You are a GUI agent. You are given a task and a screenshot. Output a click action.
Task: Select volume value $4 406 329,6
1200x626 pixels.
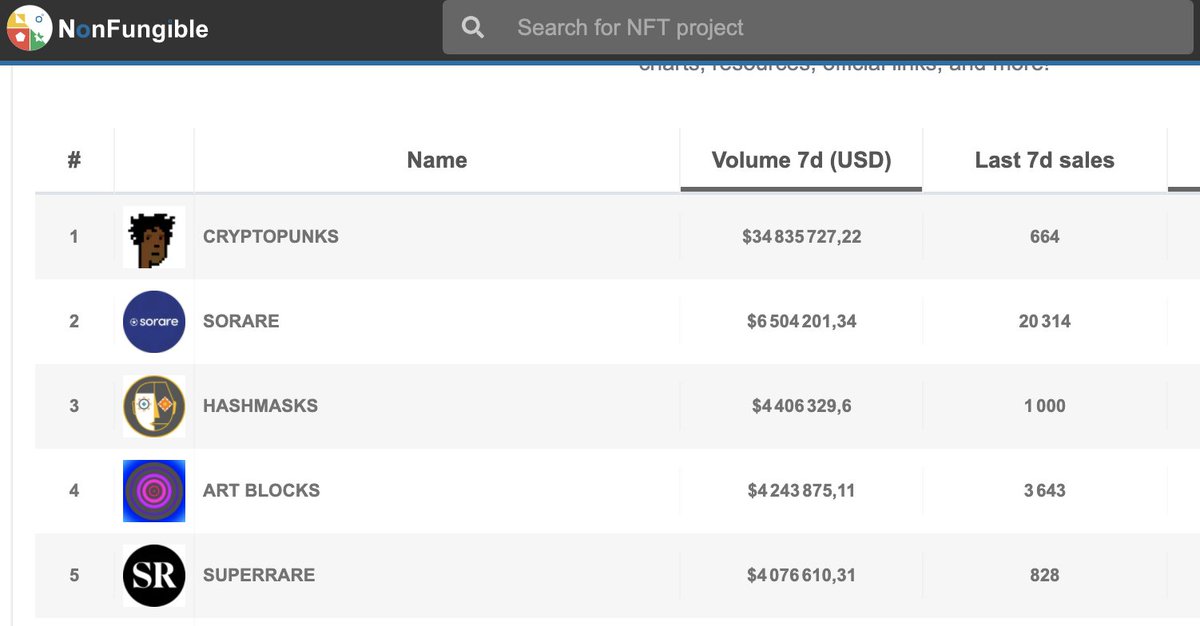pyautogui.click(x=801, y=406)
